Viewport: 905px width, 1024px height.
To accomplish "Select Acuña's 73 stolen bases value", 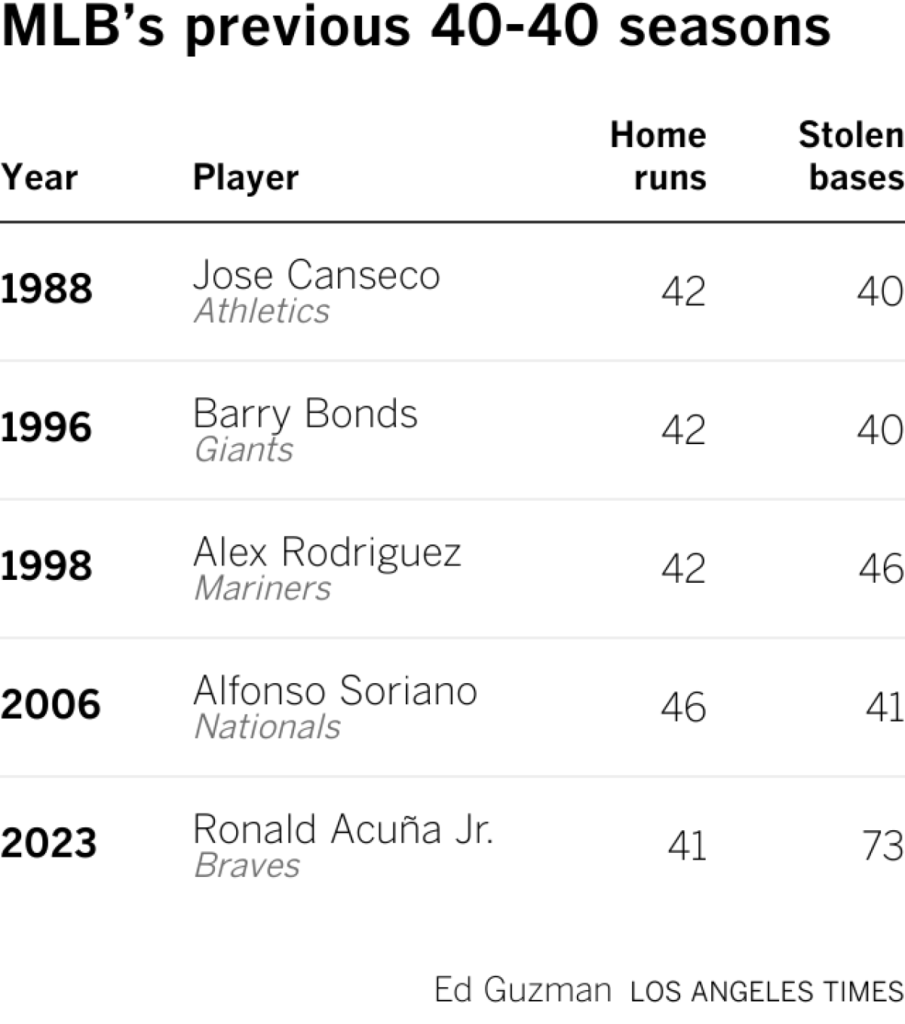I will point(883,846).
